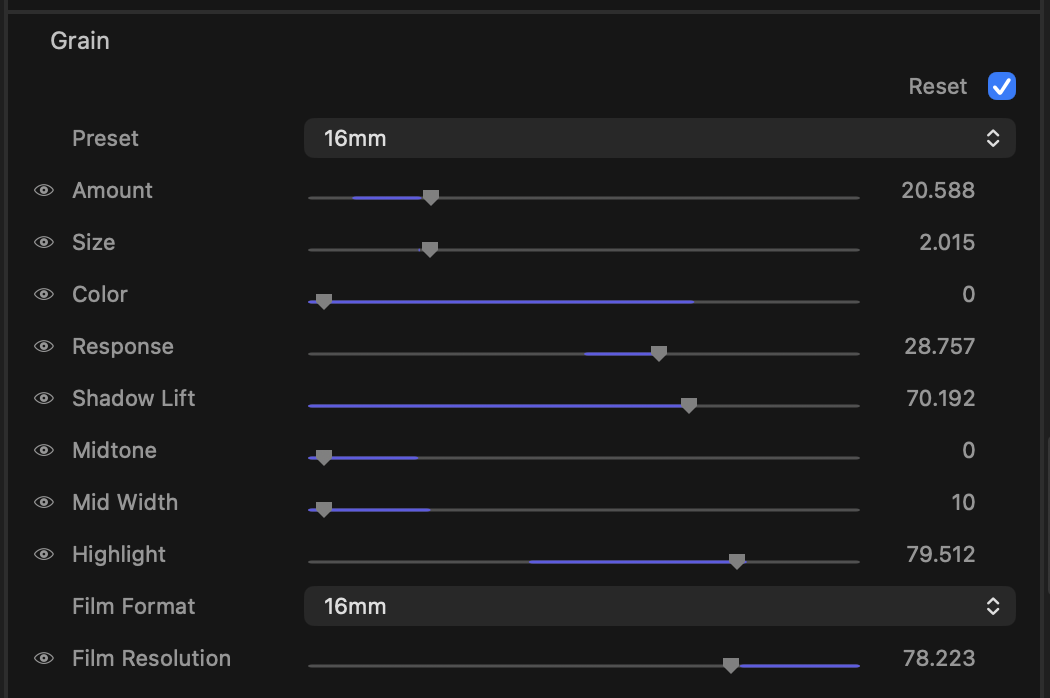Click the Preset label

pos(105,138)
